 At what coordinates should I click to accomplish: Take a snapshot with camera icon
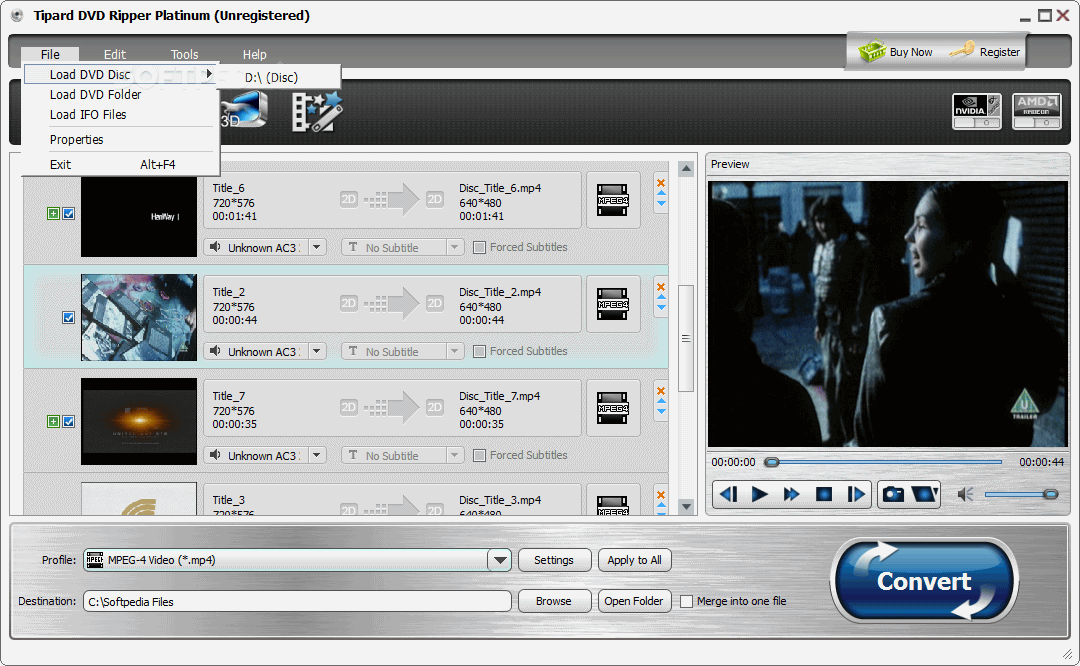(x=893, y=494)
